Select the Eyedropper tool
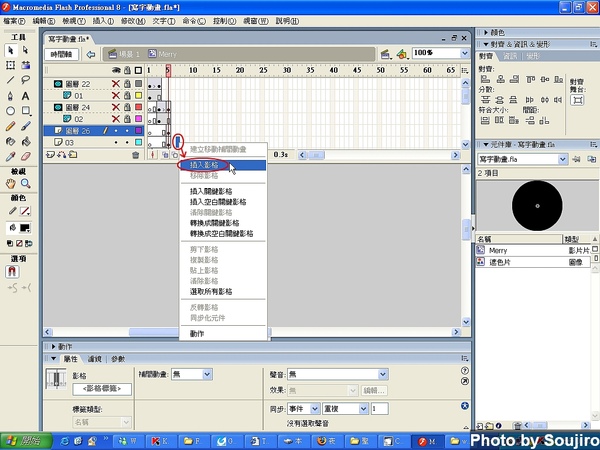 (x=11, y=157)
